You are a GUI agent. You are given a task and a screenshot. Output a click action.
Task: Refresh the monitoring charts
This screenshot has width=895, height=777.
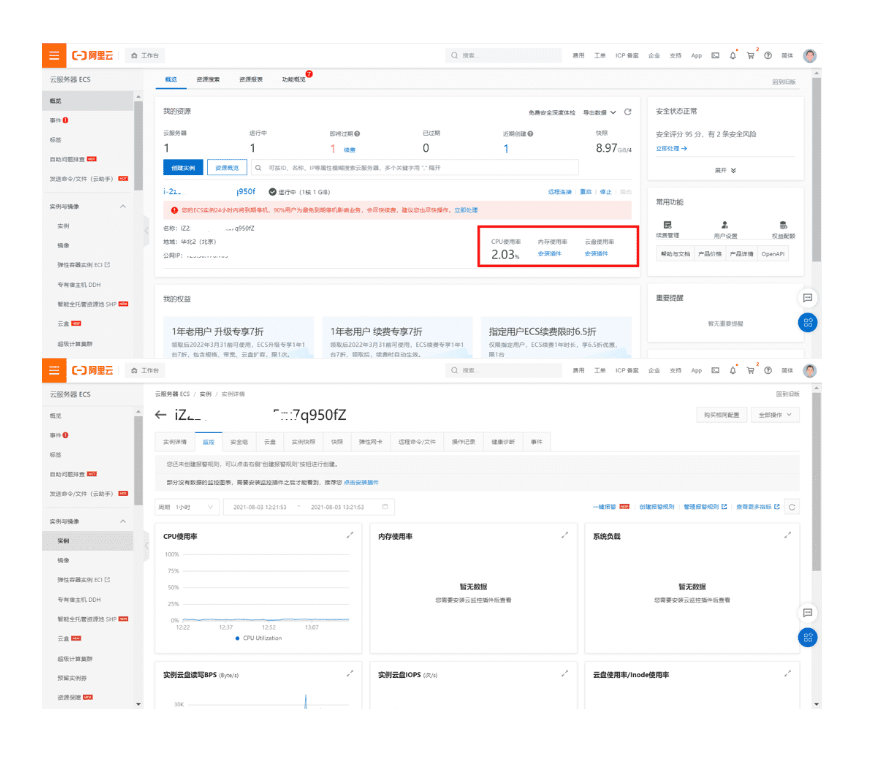pyautogui.click(x=792, y=507)
